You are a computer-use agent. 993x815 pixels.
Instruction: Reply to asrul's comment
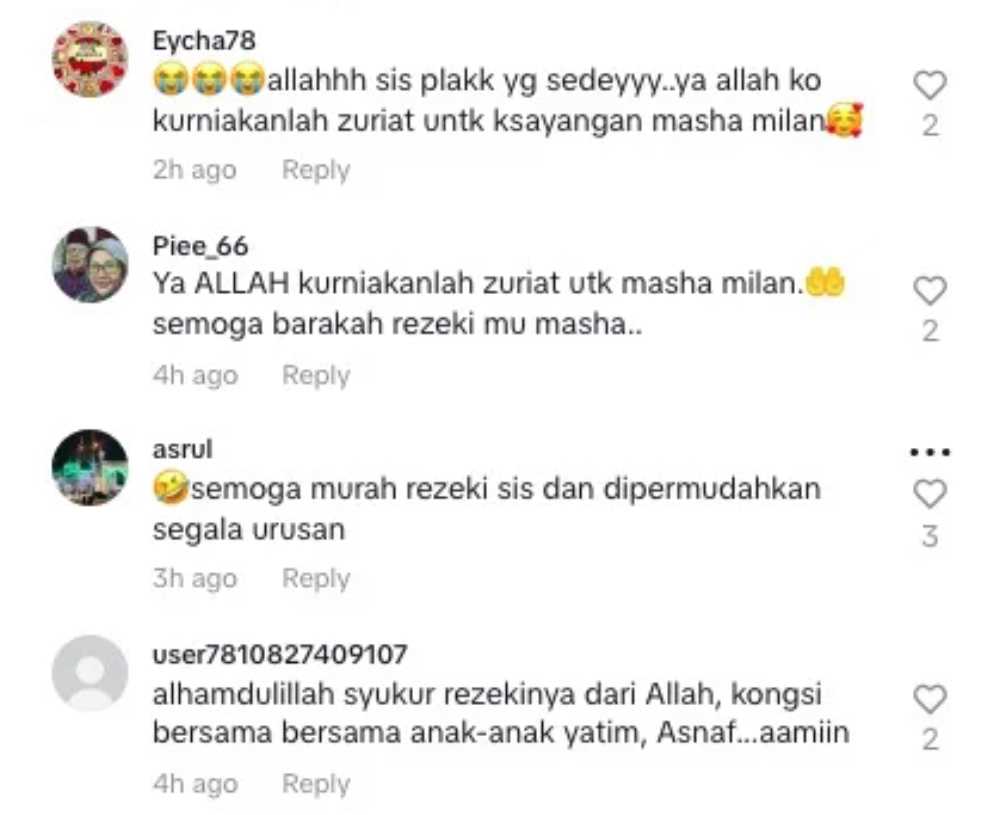pyautogui.click(x=316, y=578)
